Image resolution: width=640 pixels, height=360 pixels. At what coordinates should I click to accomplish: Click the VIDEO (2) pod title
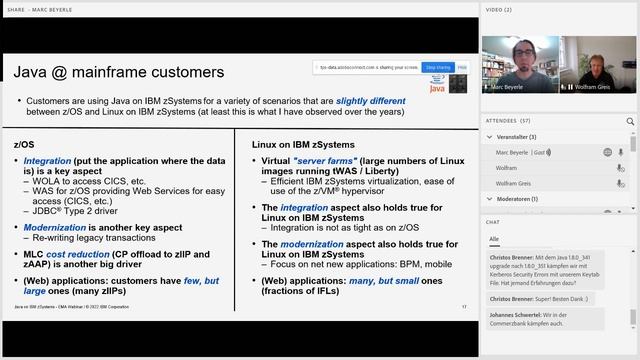point(498,10)
